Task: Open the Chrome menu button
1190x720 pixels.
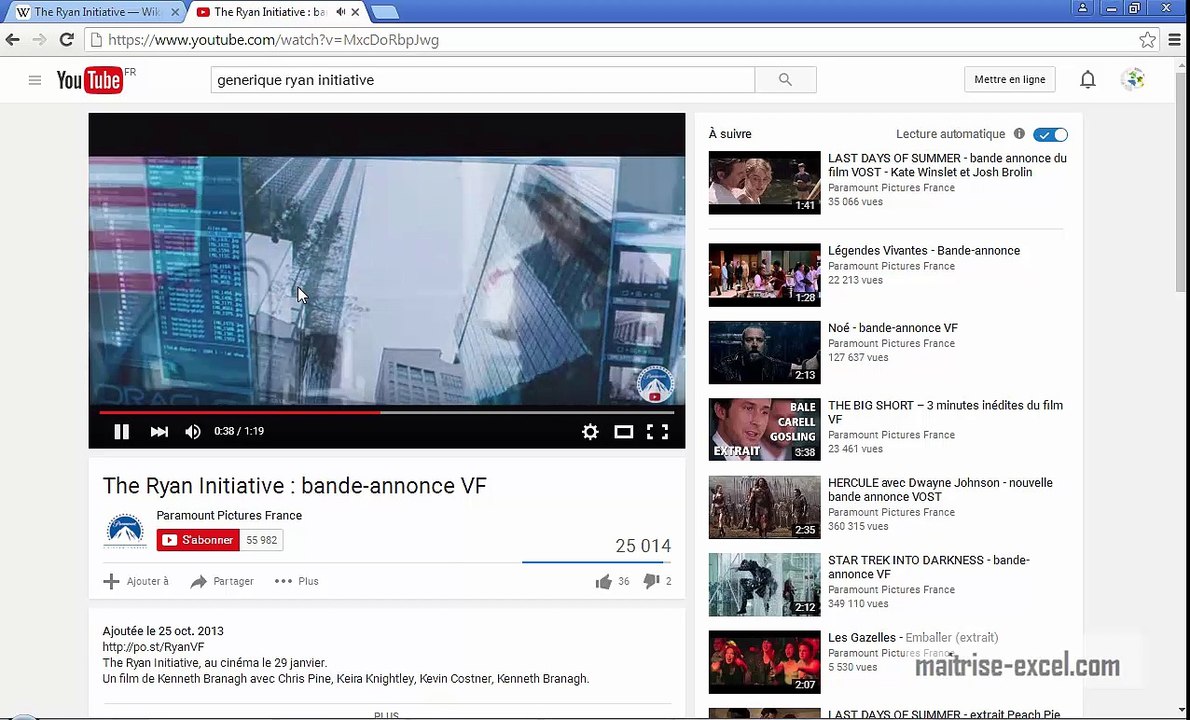Action: coord(1175,39)
